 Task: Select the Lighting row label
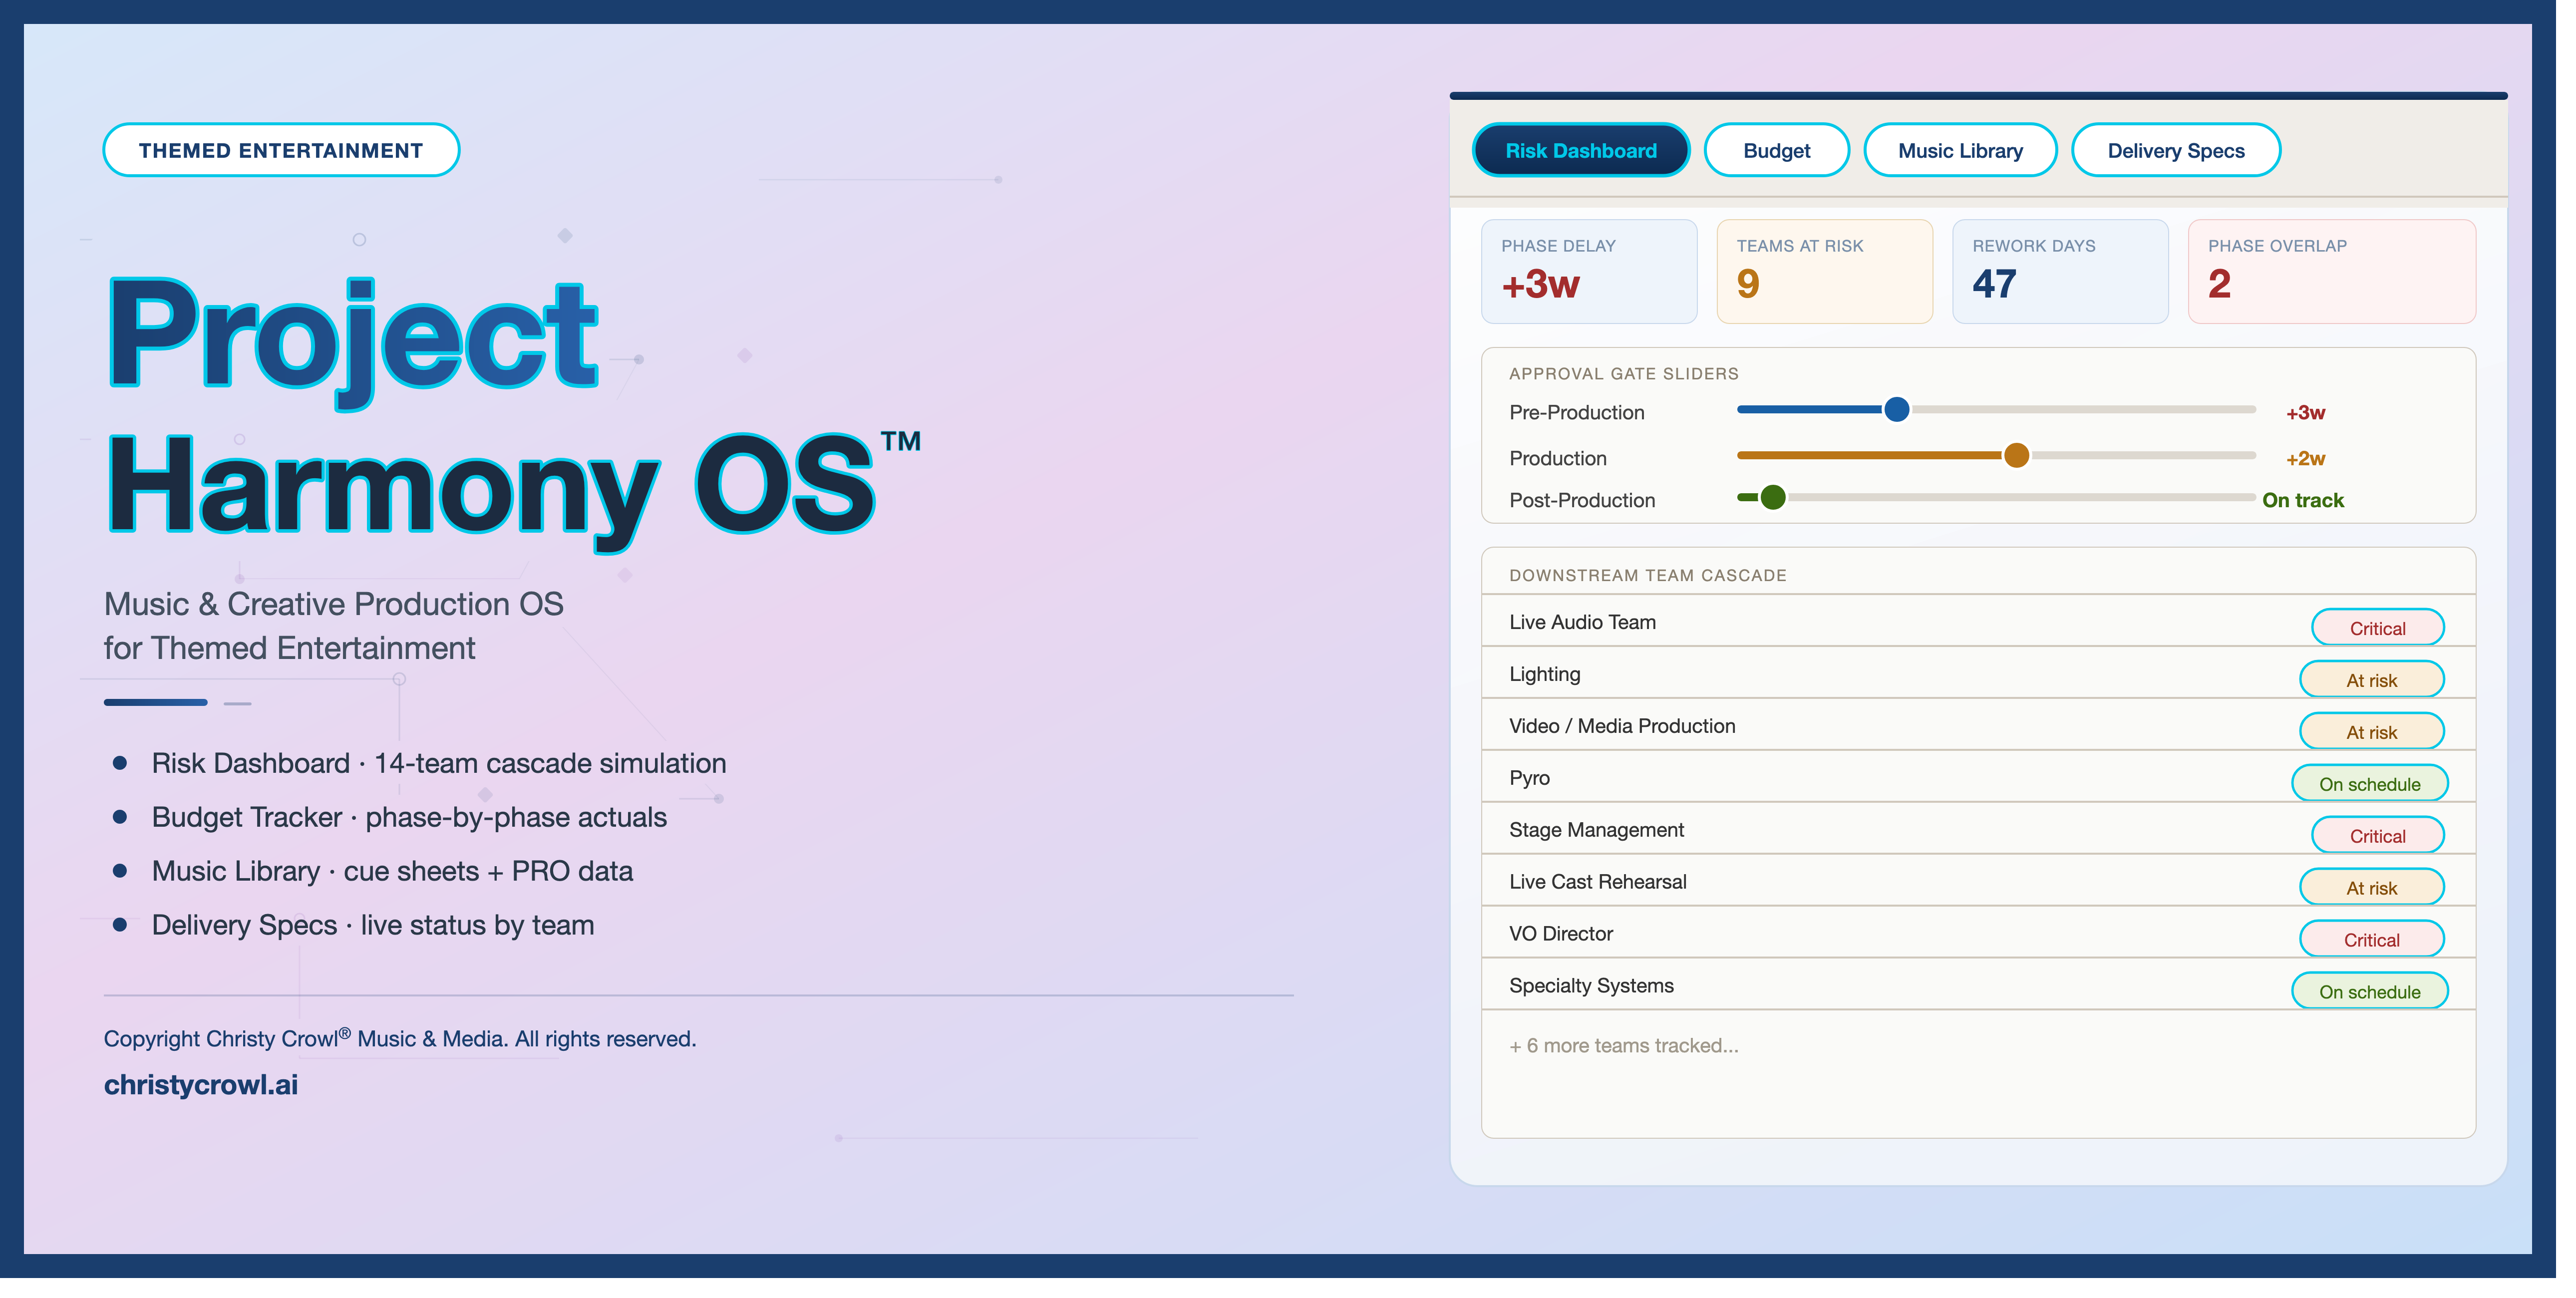1545,674
